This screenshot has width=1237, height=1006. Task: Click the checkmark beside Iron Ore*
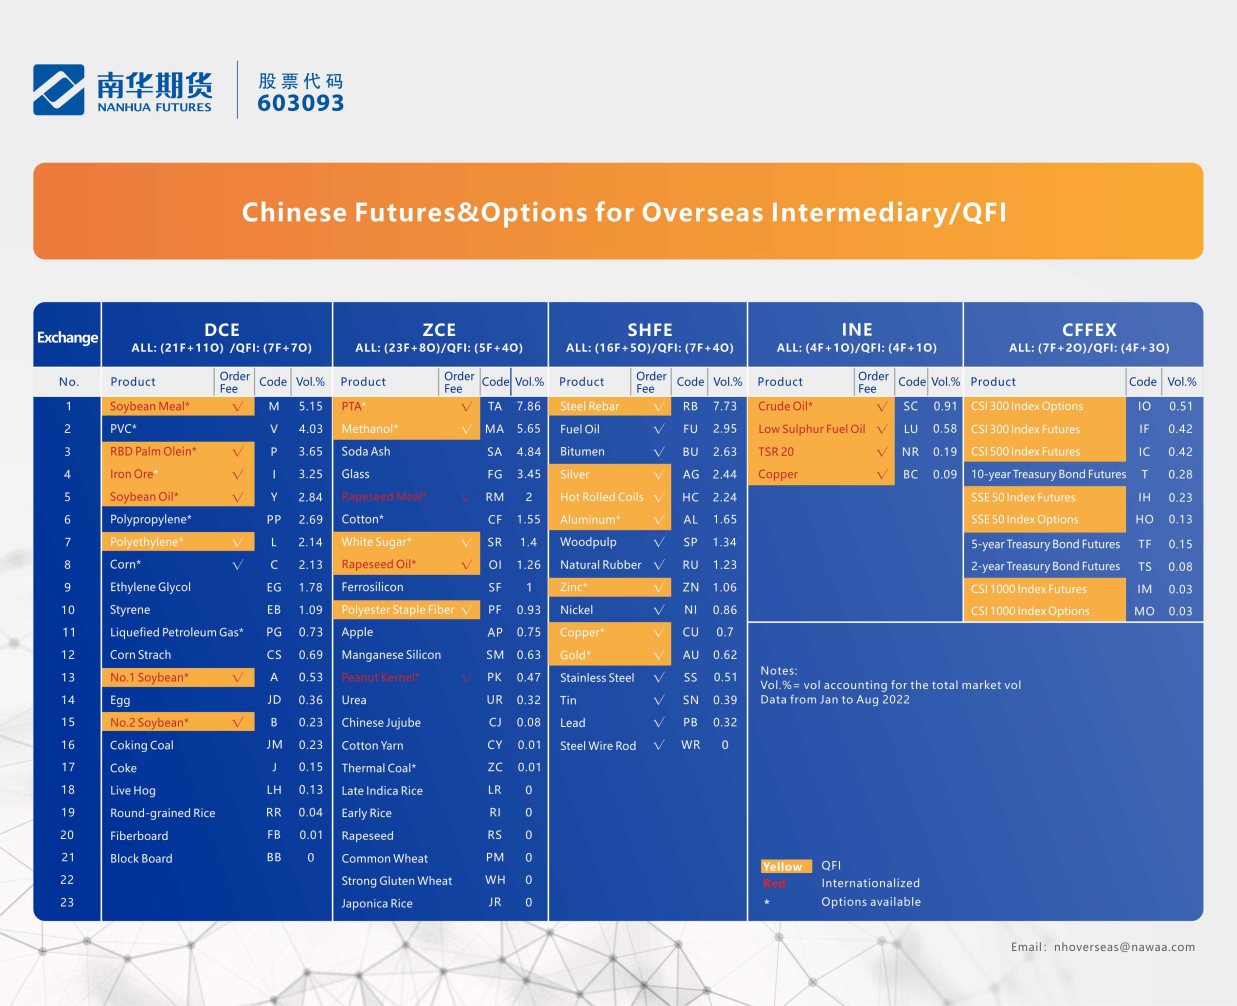click(238, 475)
